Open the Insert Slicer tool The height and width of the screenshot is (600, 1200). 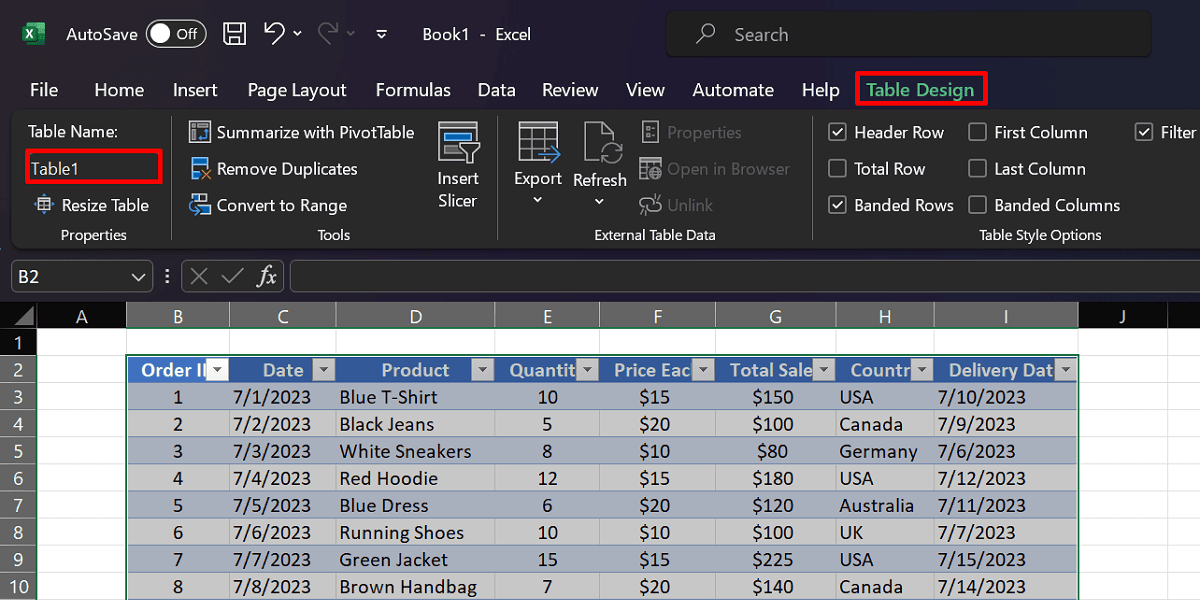click(x=458, y=165)
